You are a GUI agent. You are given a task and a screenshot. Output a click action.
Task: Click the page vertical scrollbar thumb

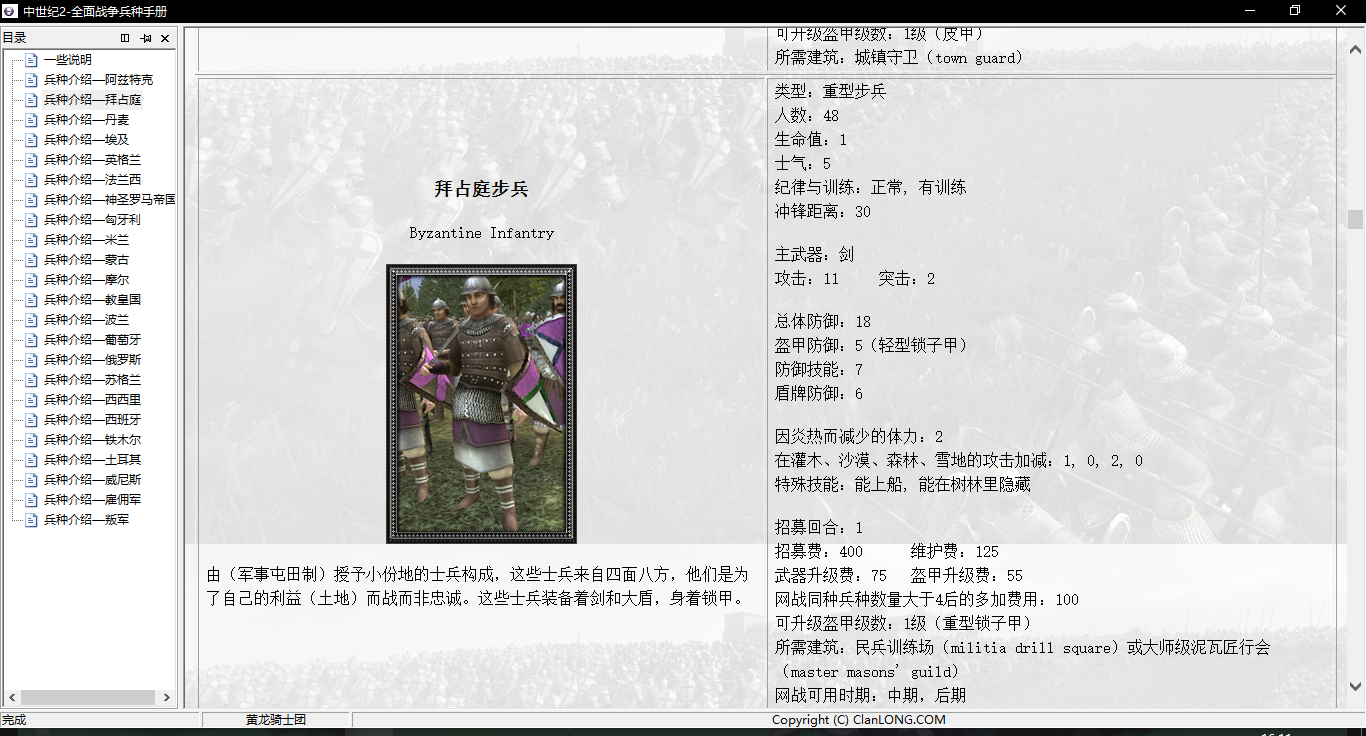point(1356,219)
